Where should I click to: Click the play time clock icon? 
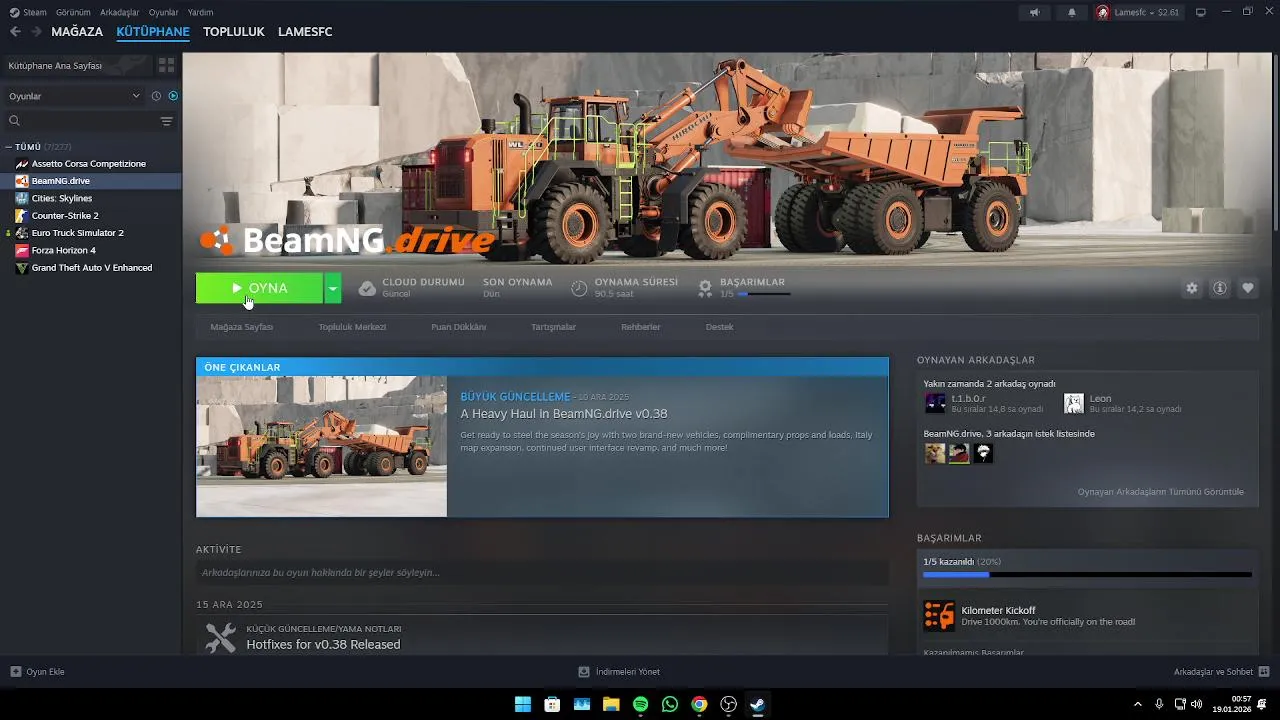pyautogui.click(x=579, y=288)
